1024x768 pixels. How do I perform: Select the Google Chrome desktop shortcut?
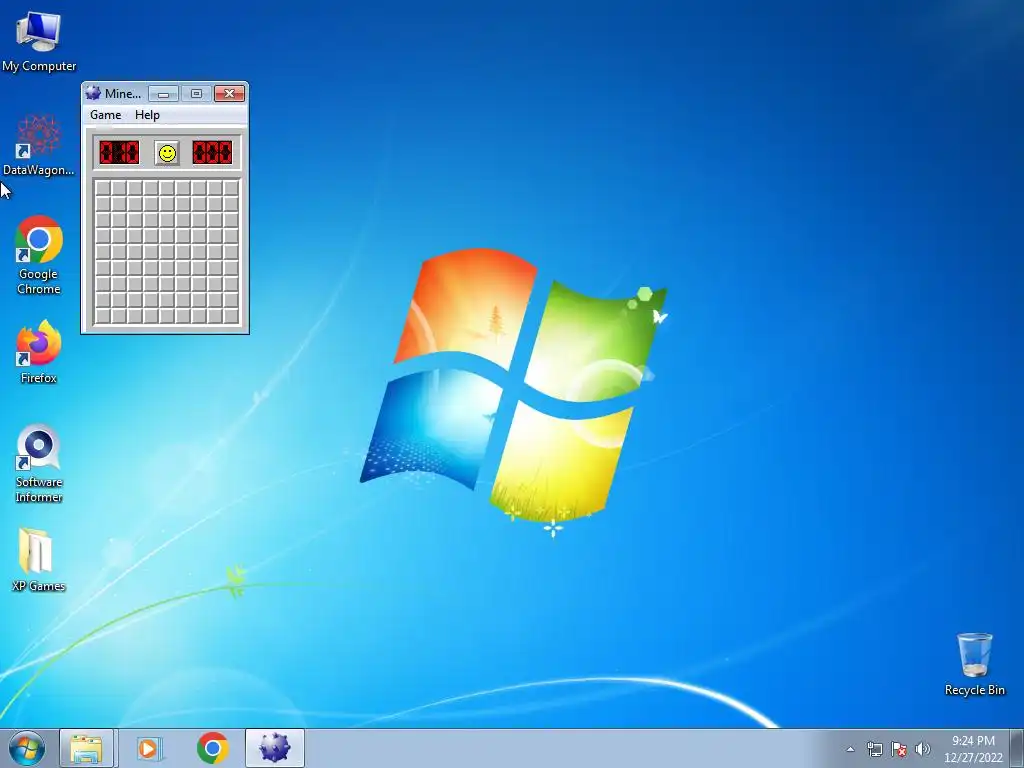coord(39,255)
